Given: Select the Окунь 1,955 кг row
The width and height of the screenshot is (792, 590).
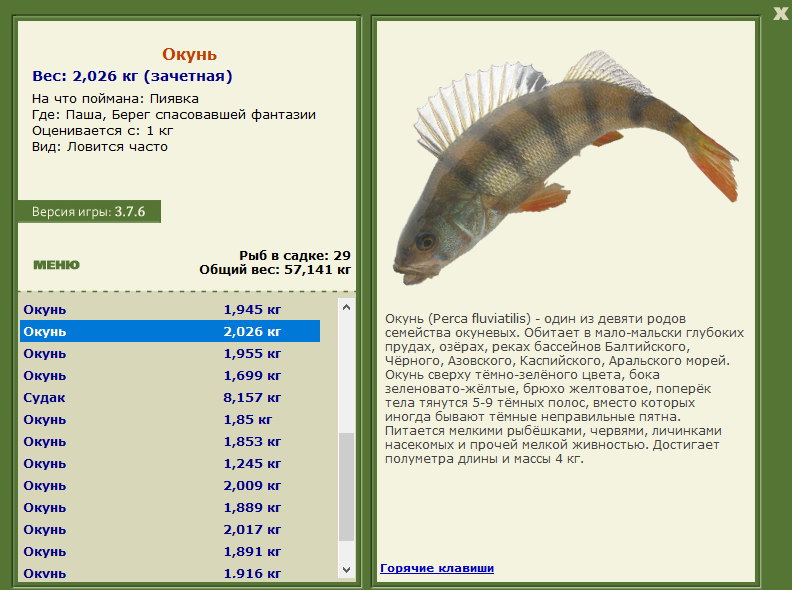Looking at the screenshot, I should [x=170, y=354].
